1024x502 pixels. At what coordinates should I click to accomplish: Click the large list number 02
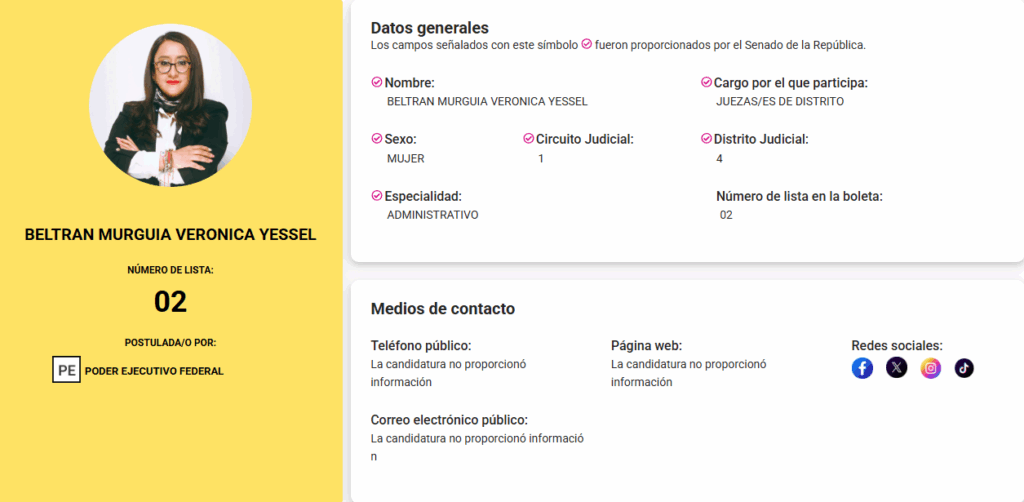click(x=170, y=302)
